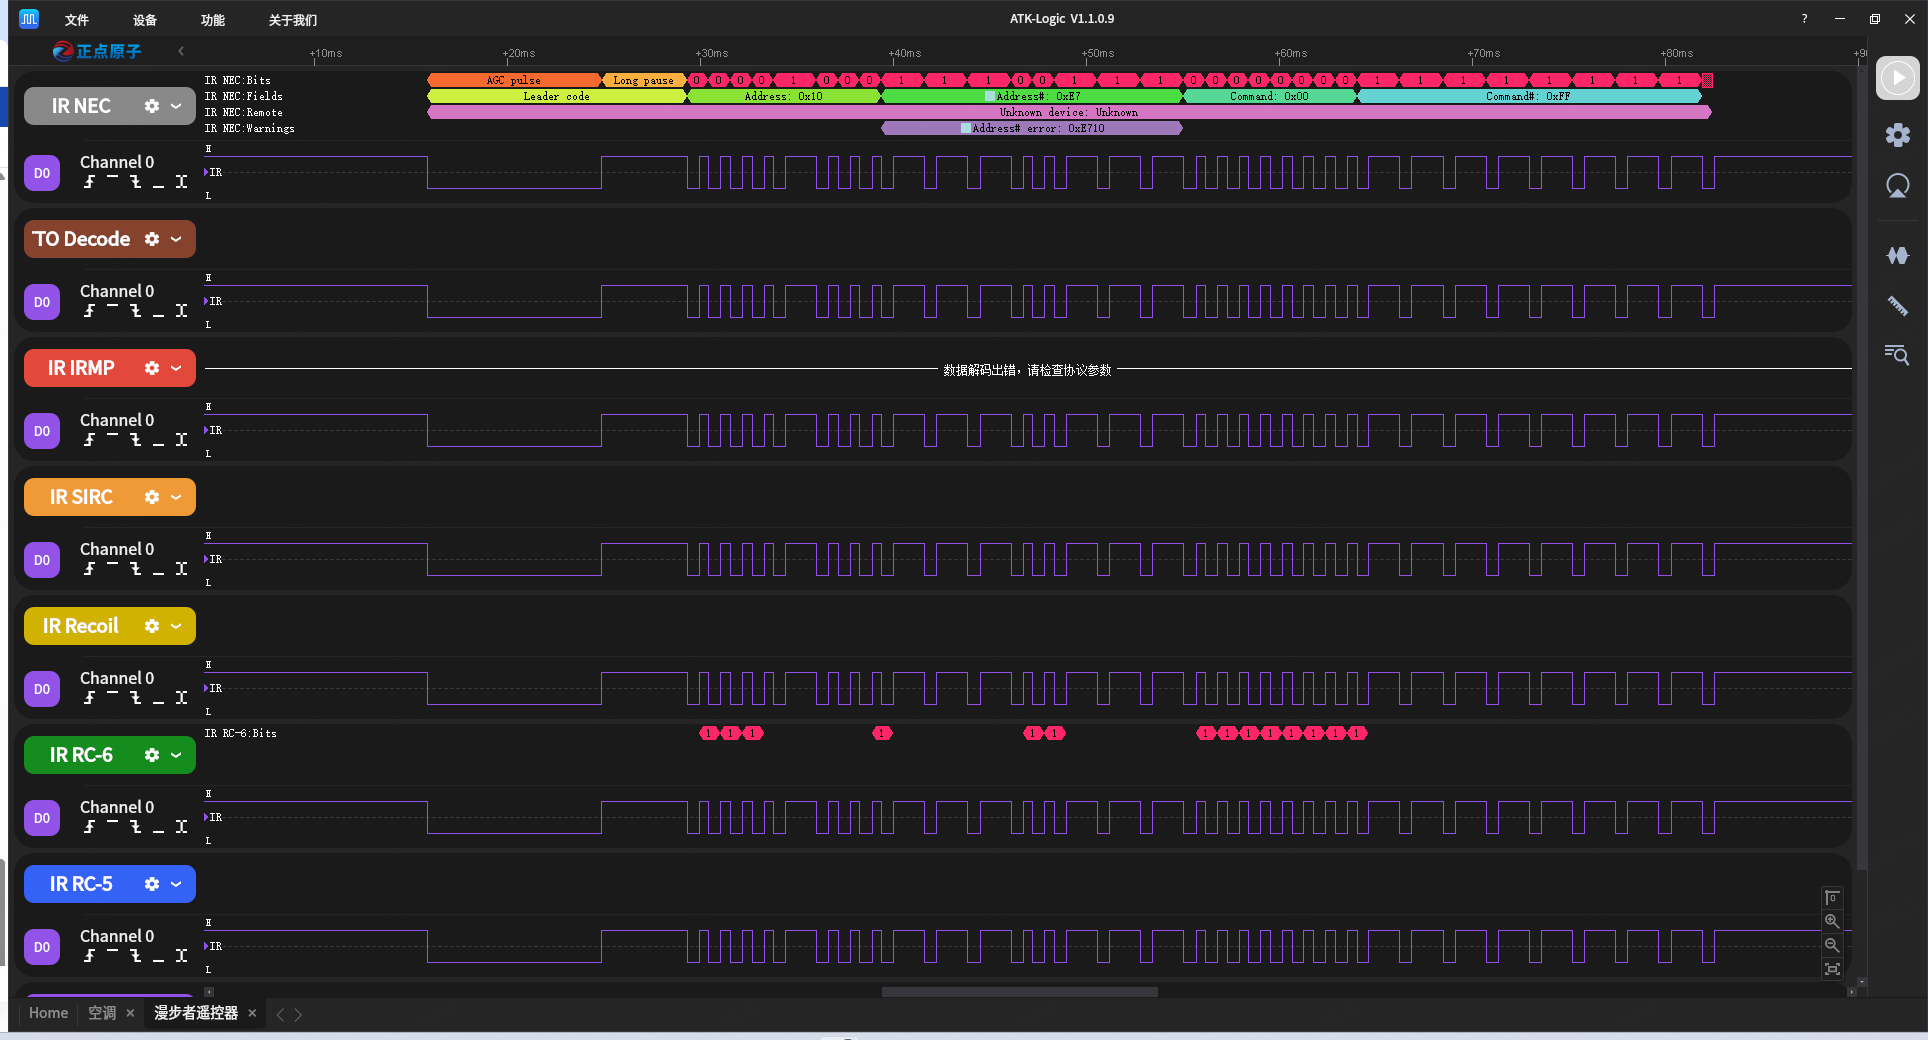Click the zoom in magnifier
1928x1040 pixels.
tap(1832, 921)
